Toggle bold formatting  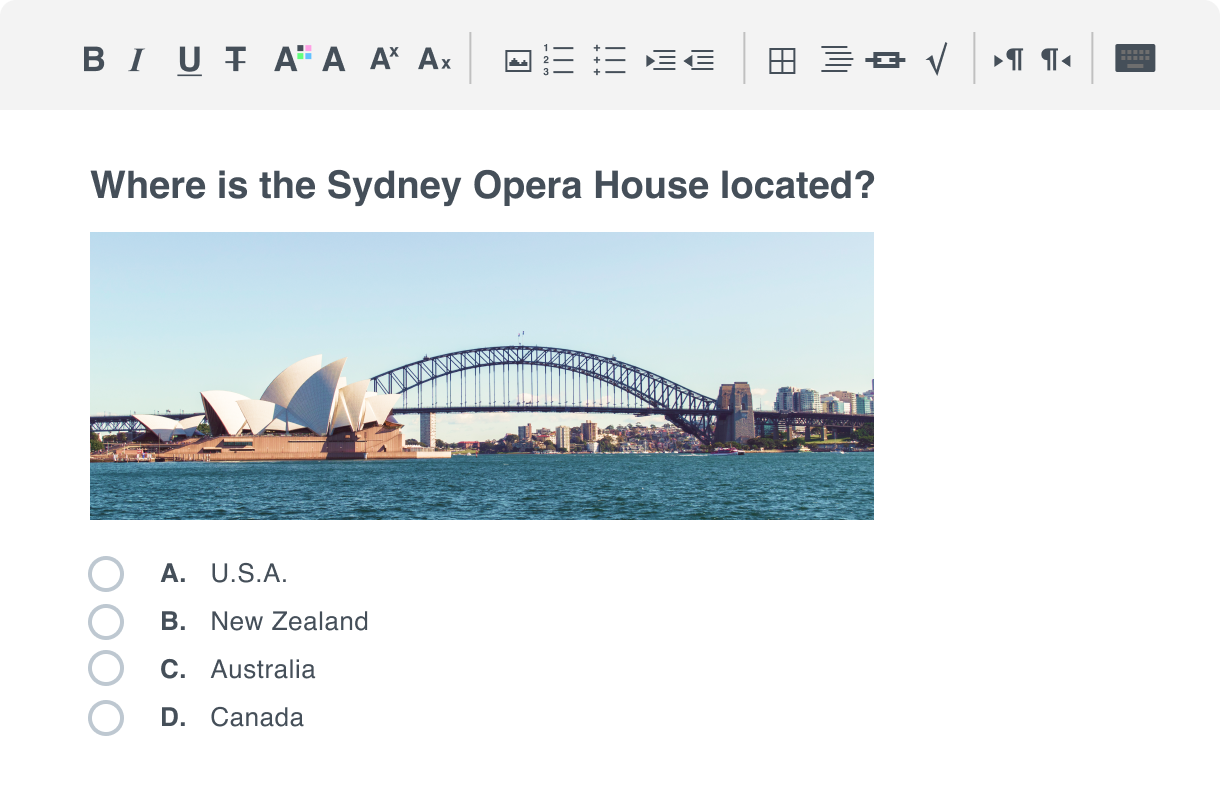pyautogui.click(x=93, y=60)
